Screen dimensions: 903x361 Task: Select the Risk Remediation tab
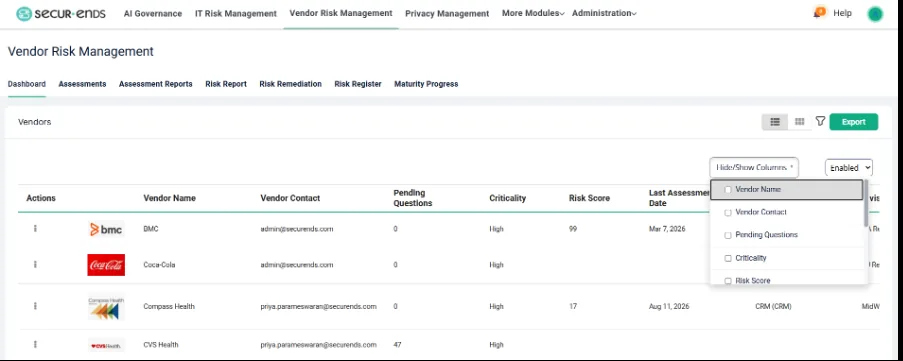[x=290, y=84]
